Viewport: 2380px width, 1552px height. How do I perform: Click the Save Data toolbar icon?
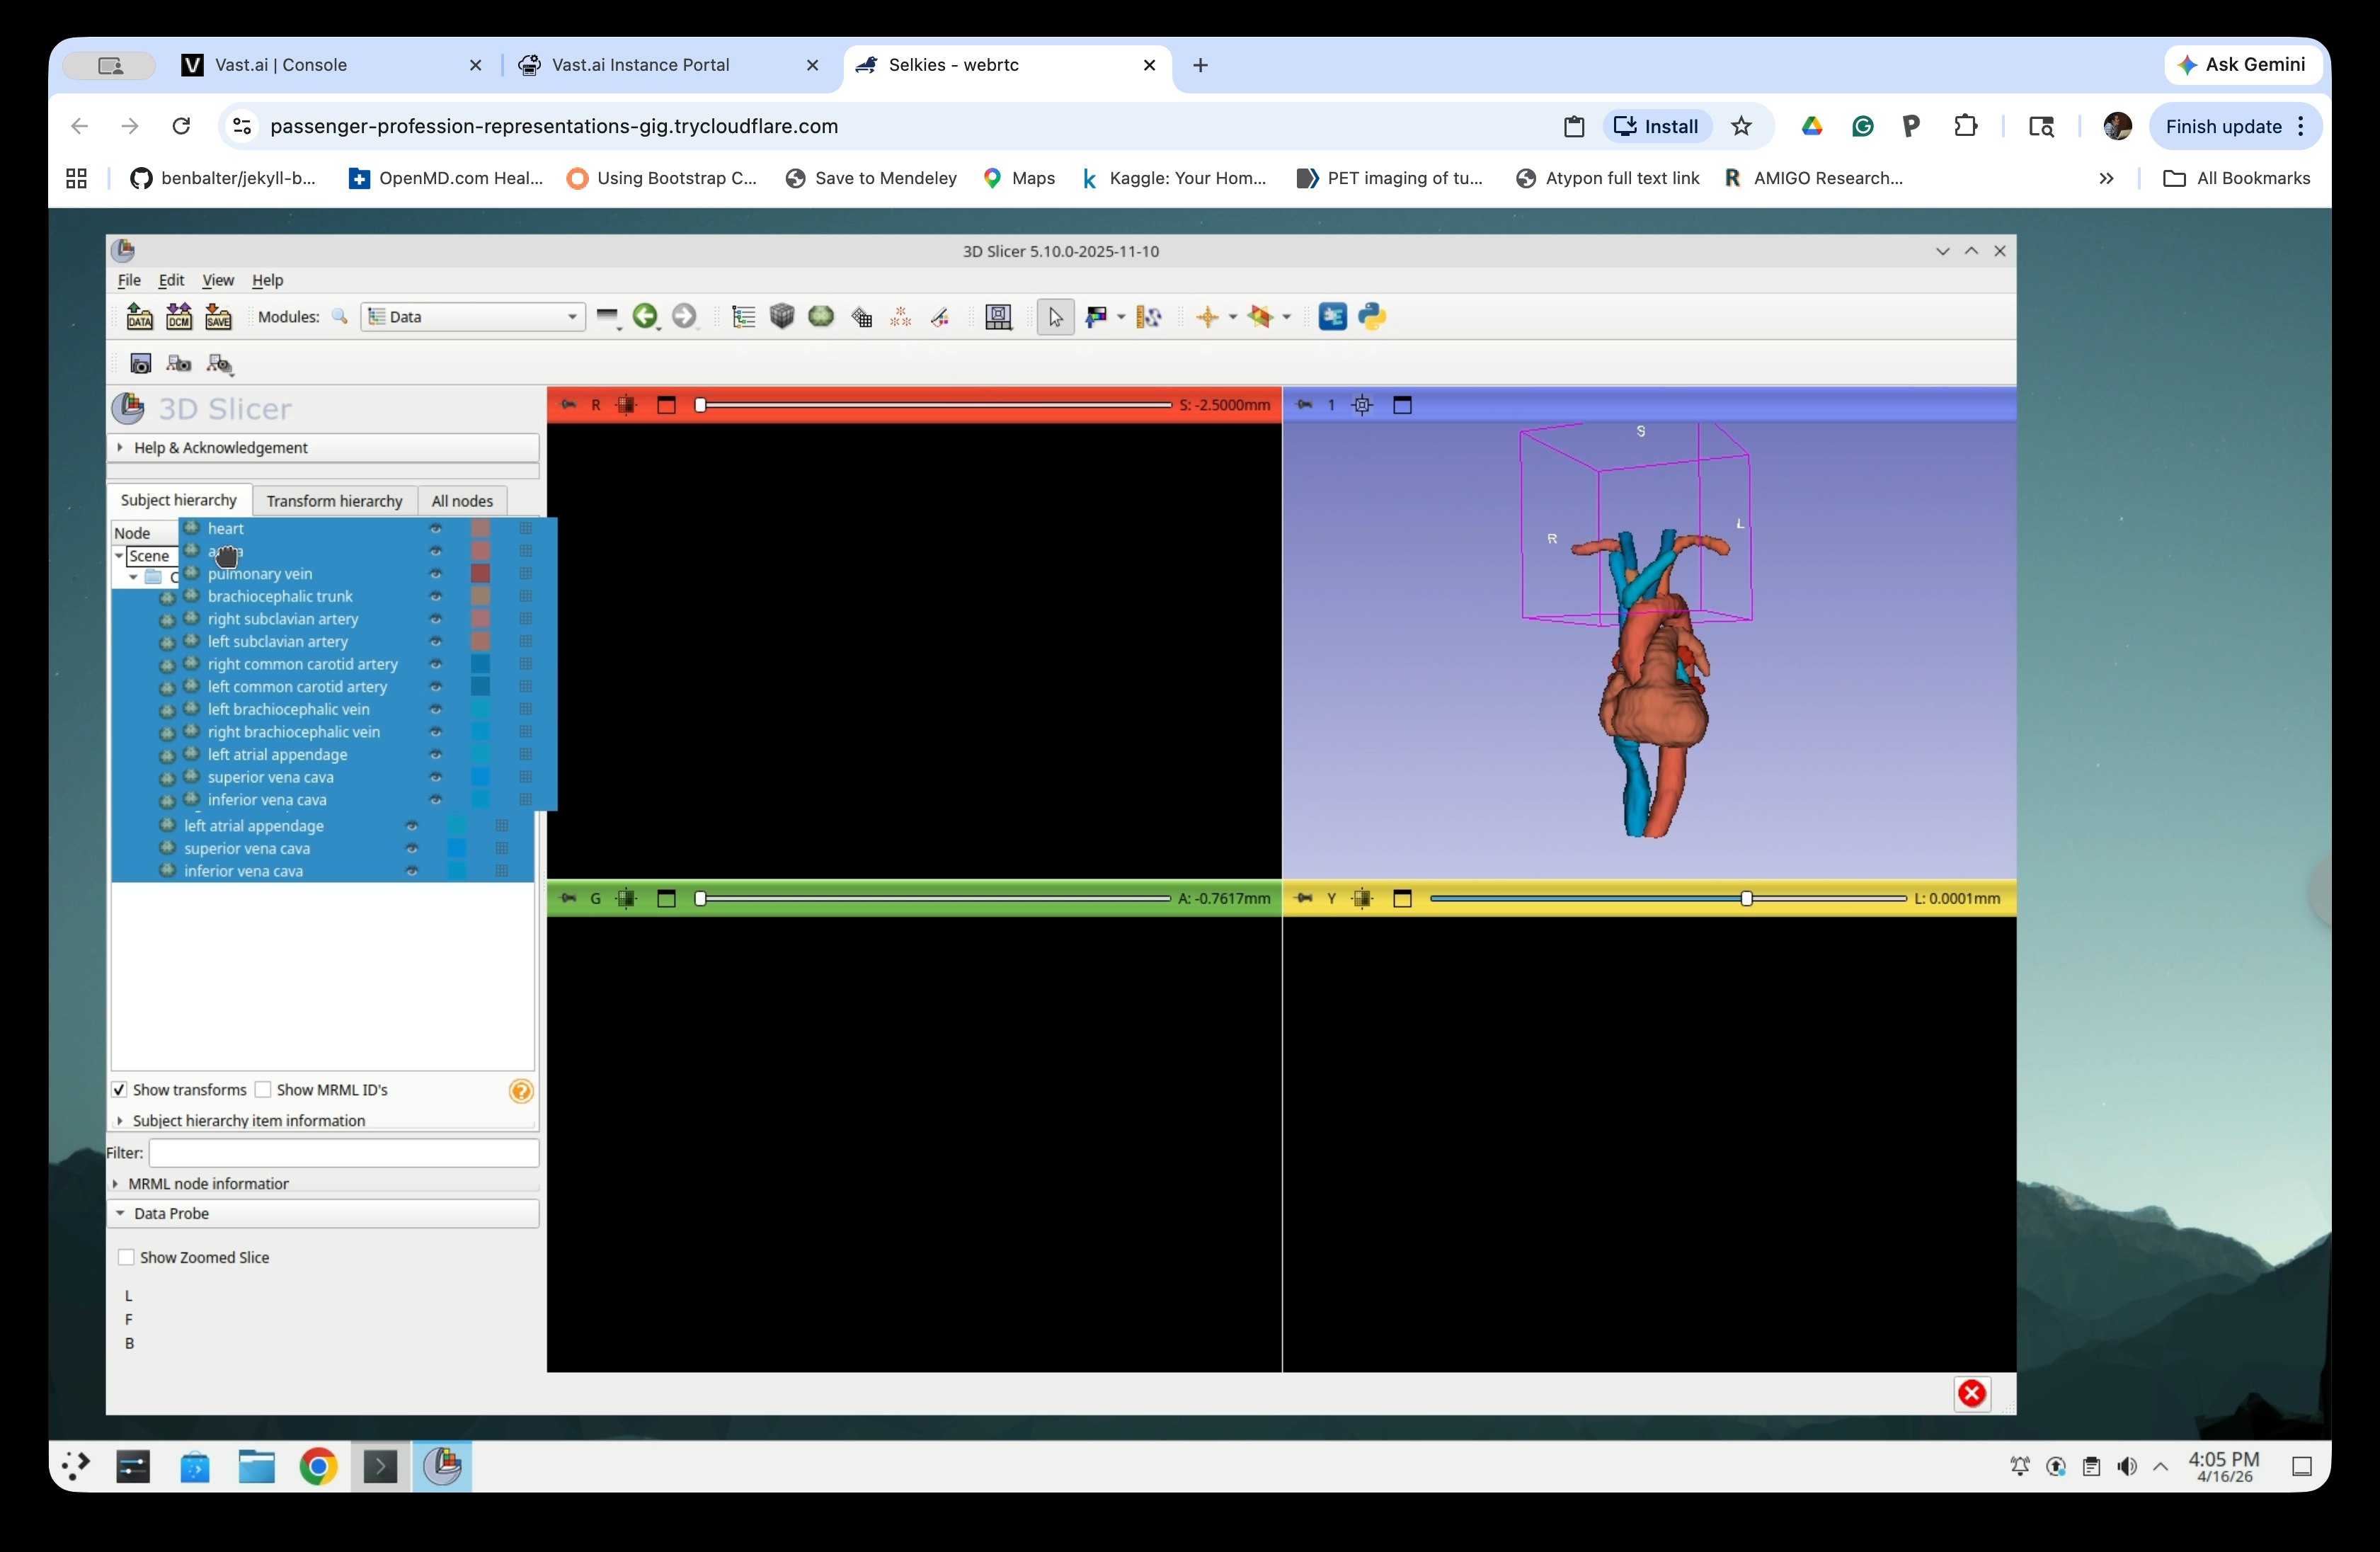219,316
